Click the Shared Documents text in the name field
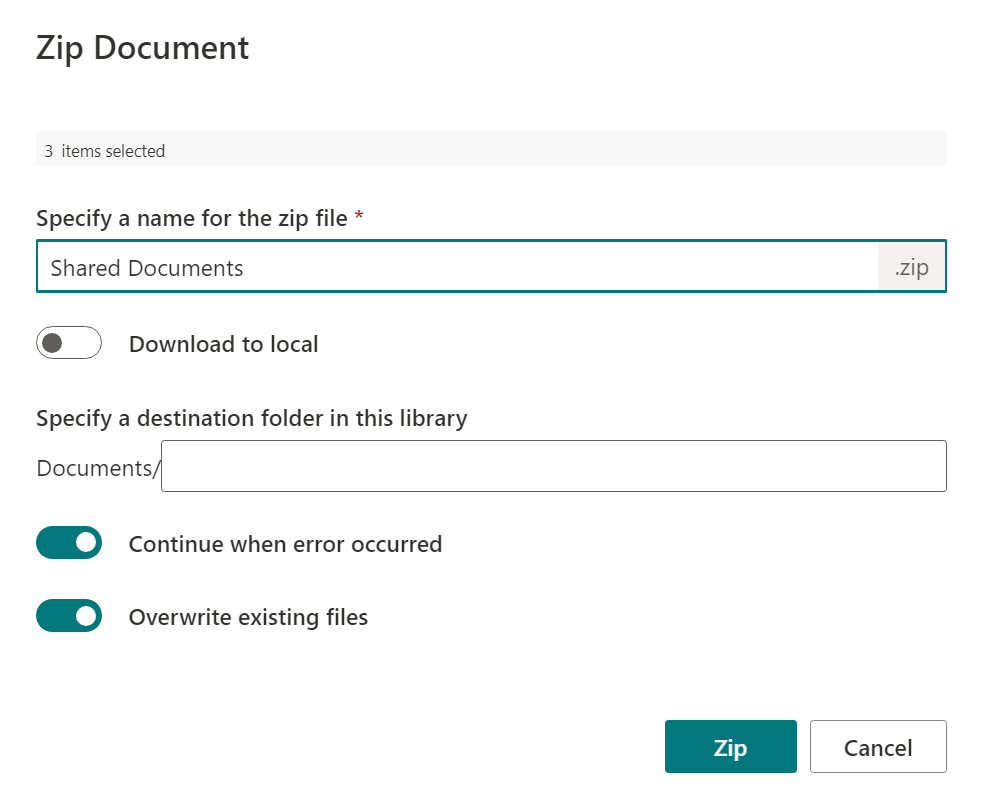Image resolution: width=984 pixels, height=800 pixels. point(147,268)
